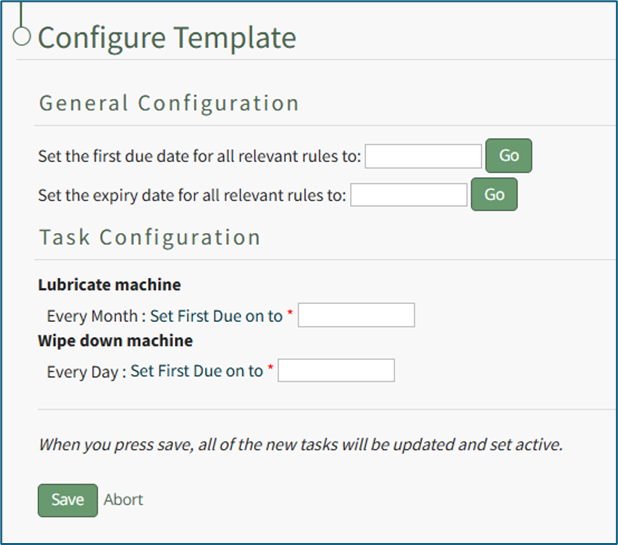Select the General Configuration section heading
Screen dimensions: 618x545
168,103
